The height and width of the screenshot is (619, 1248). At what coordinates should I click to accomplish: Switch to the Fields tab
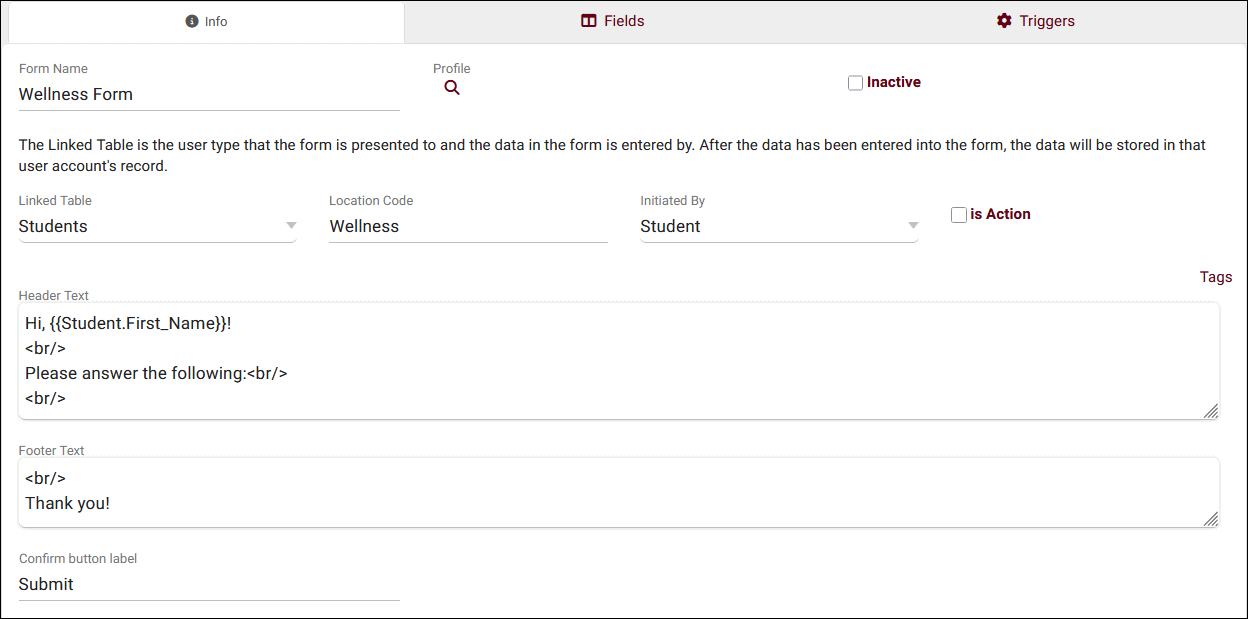pyautogui.click(x=613, y=21)
